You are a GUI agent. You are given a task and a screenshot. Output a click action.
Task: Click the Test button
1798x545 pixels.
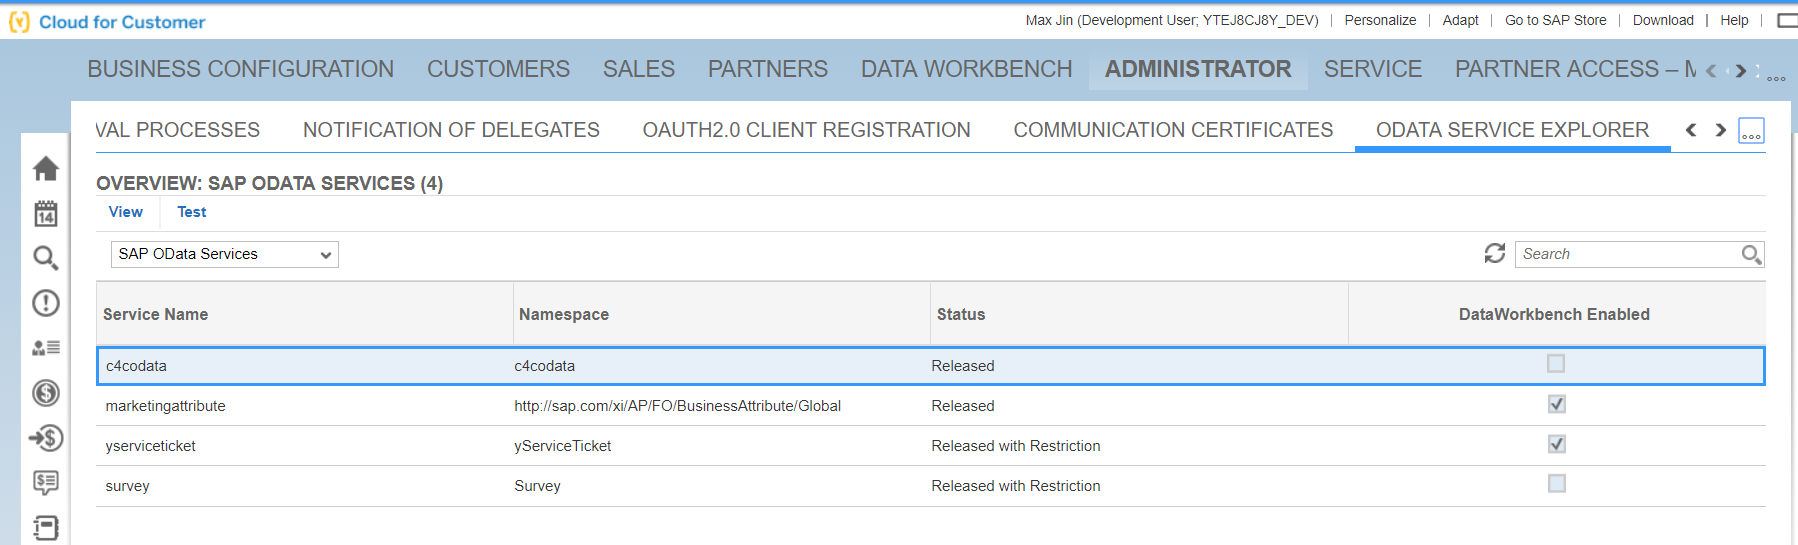pos(192,212)
